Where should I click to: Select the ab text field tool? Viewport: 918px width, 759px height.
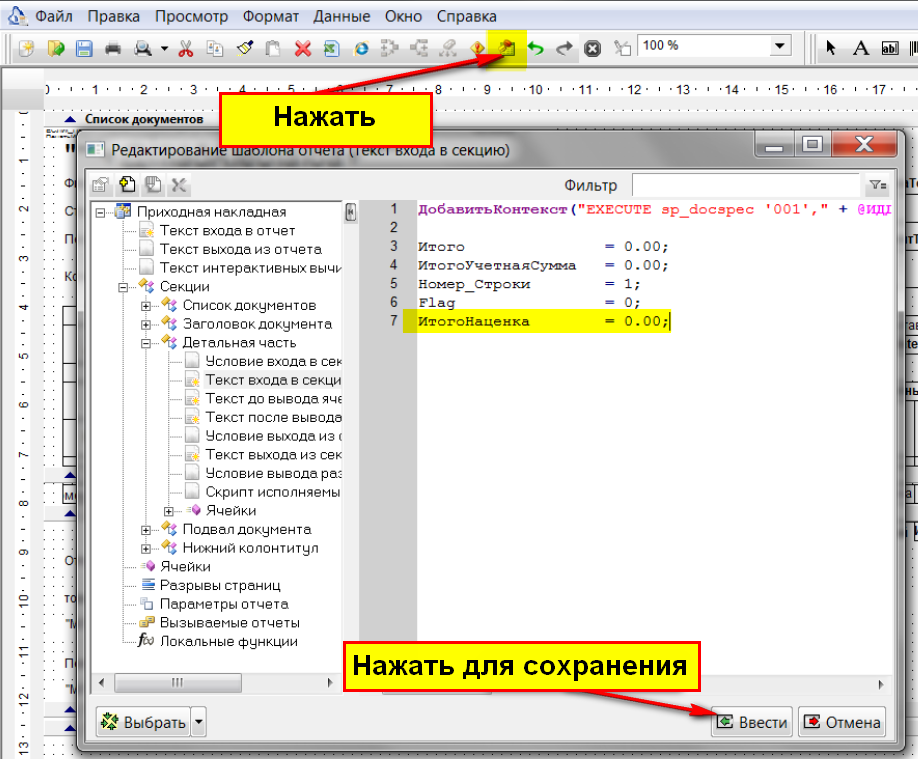pyautogui.click(x=889, y=48)
